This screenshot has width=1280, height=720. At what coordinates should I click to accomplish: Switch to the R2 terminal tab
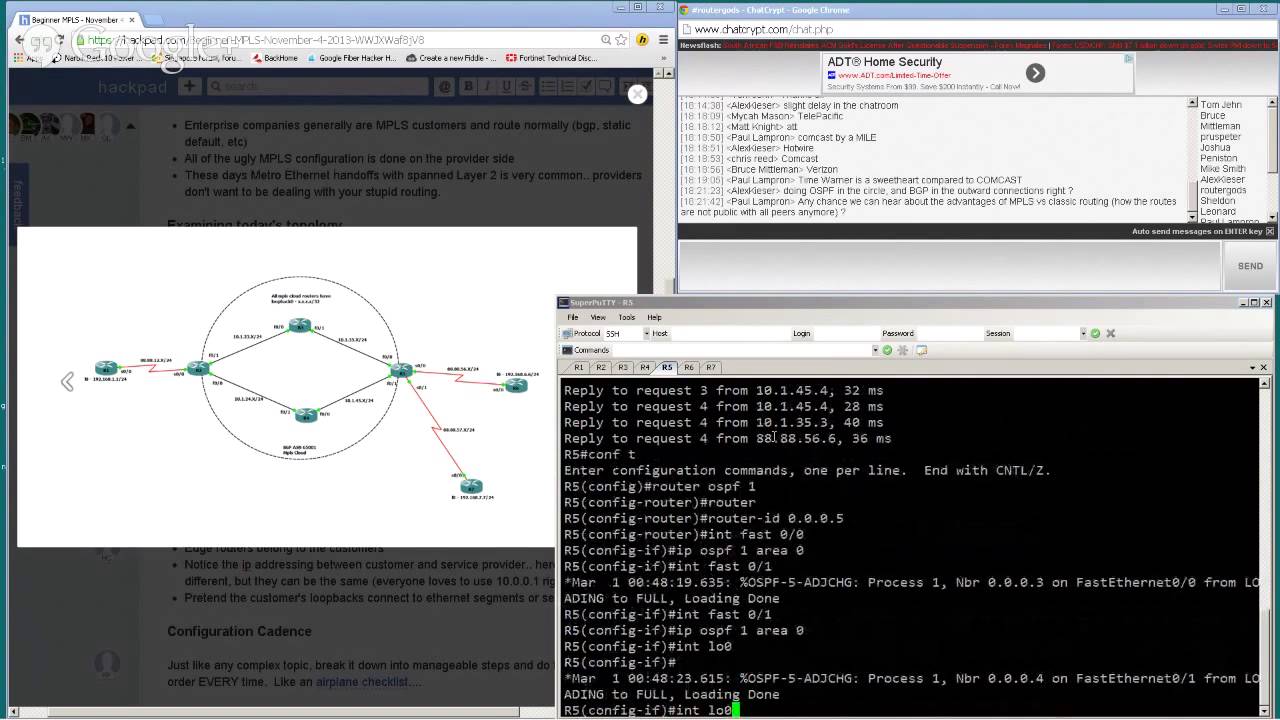click(x=600, y=367)
